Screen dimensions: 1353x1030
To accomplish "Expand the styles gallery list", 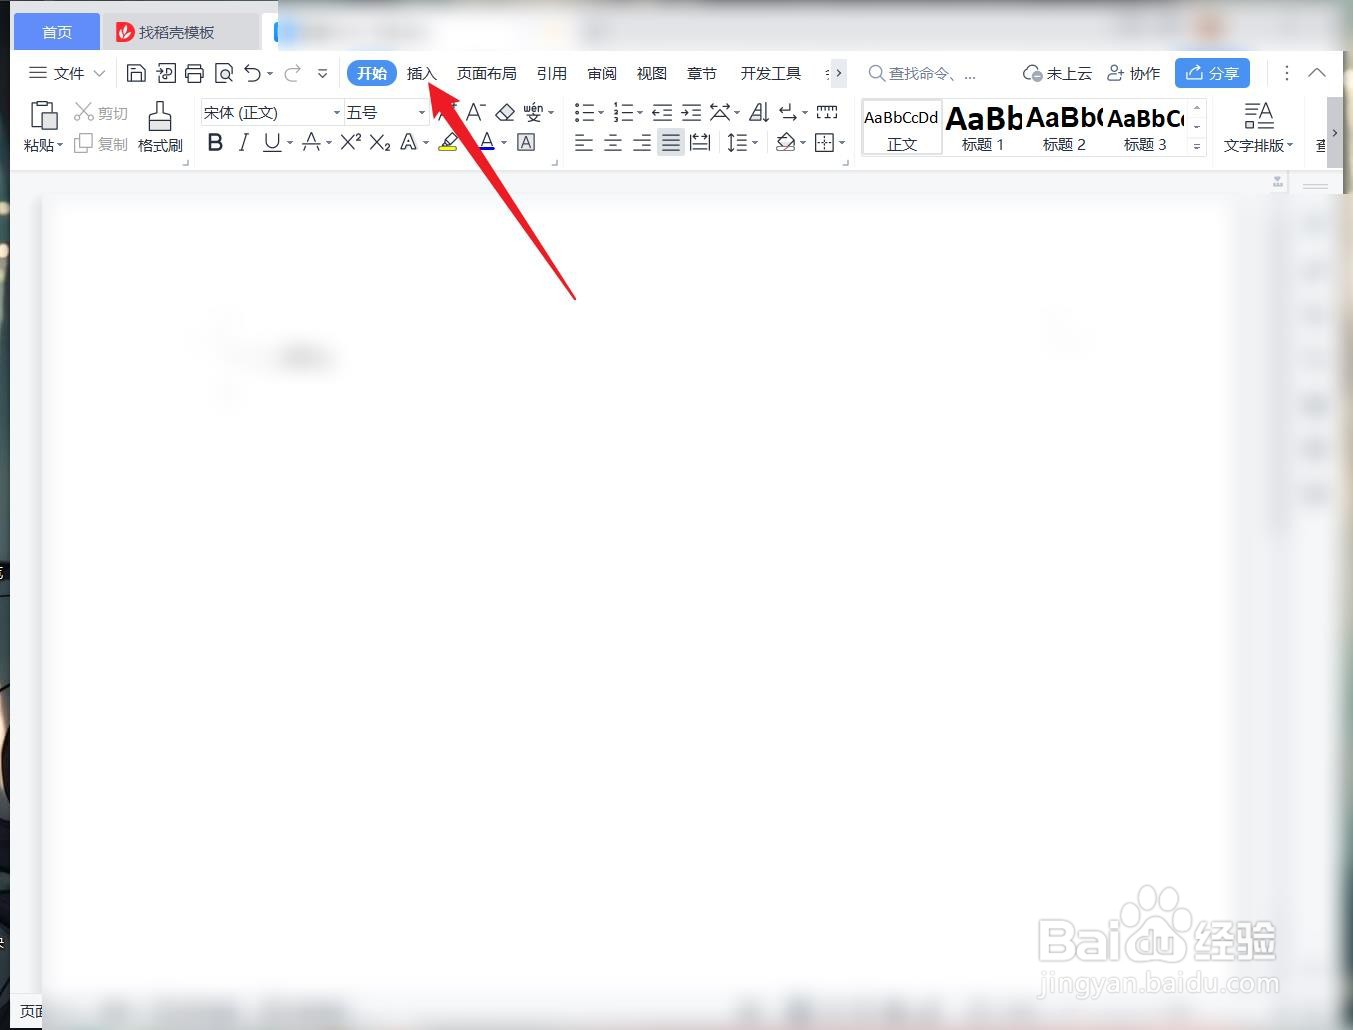I will [x=1197, y=146].
